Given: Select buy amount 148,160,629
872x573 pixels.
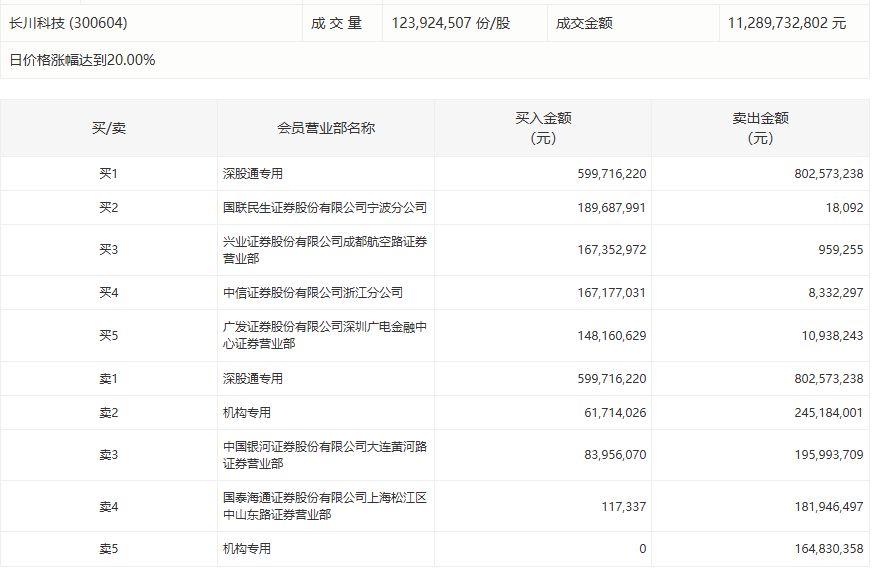Looking at the screenshot, I should [x=612, y=335].
